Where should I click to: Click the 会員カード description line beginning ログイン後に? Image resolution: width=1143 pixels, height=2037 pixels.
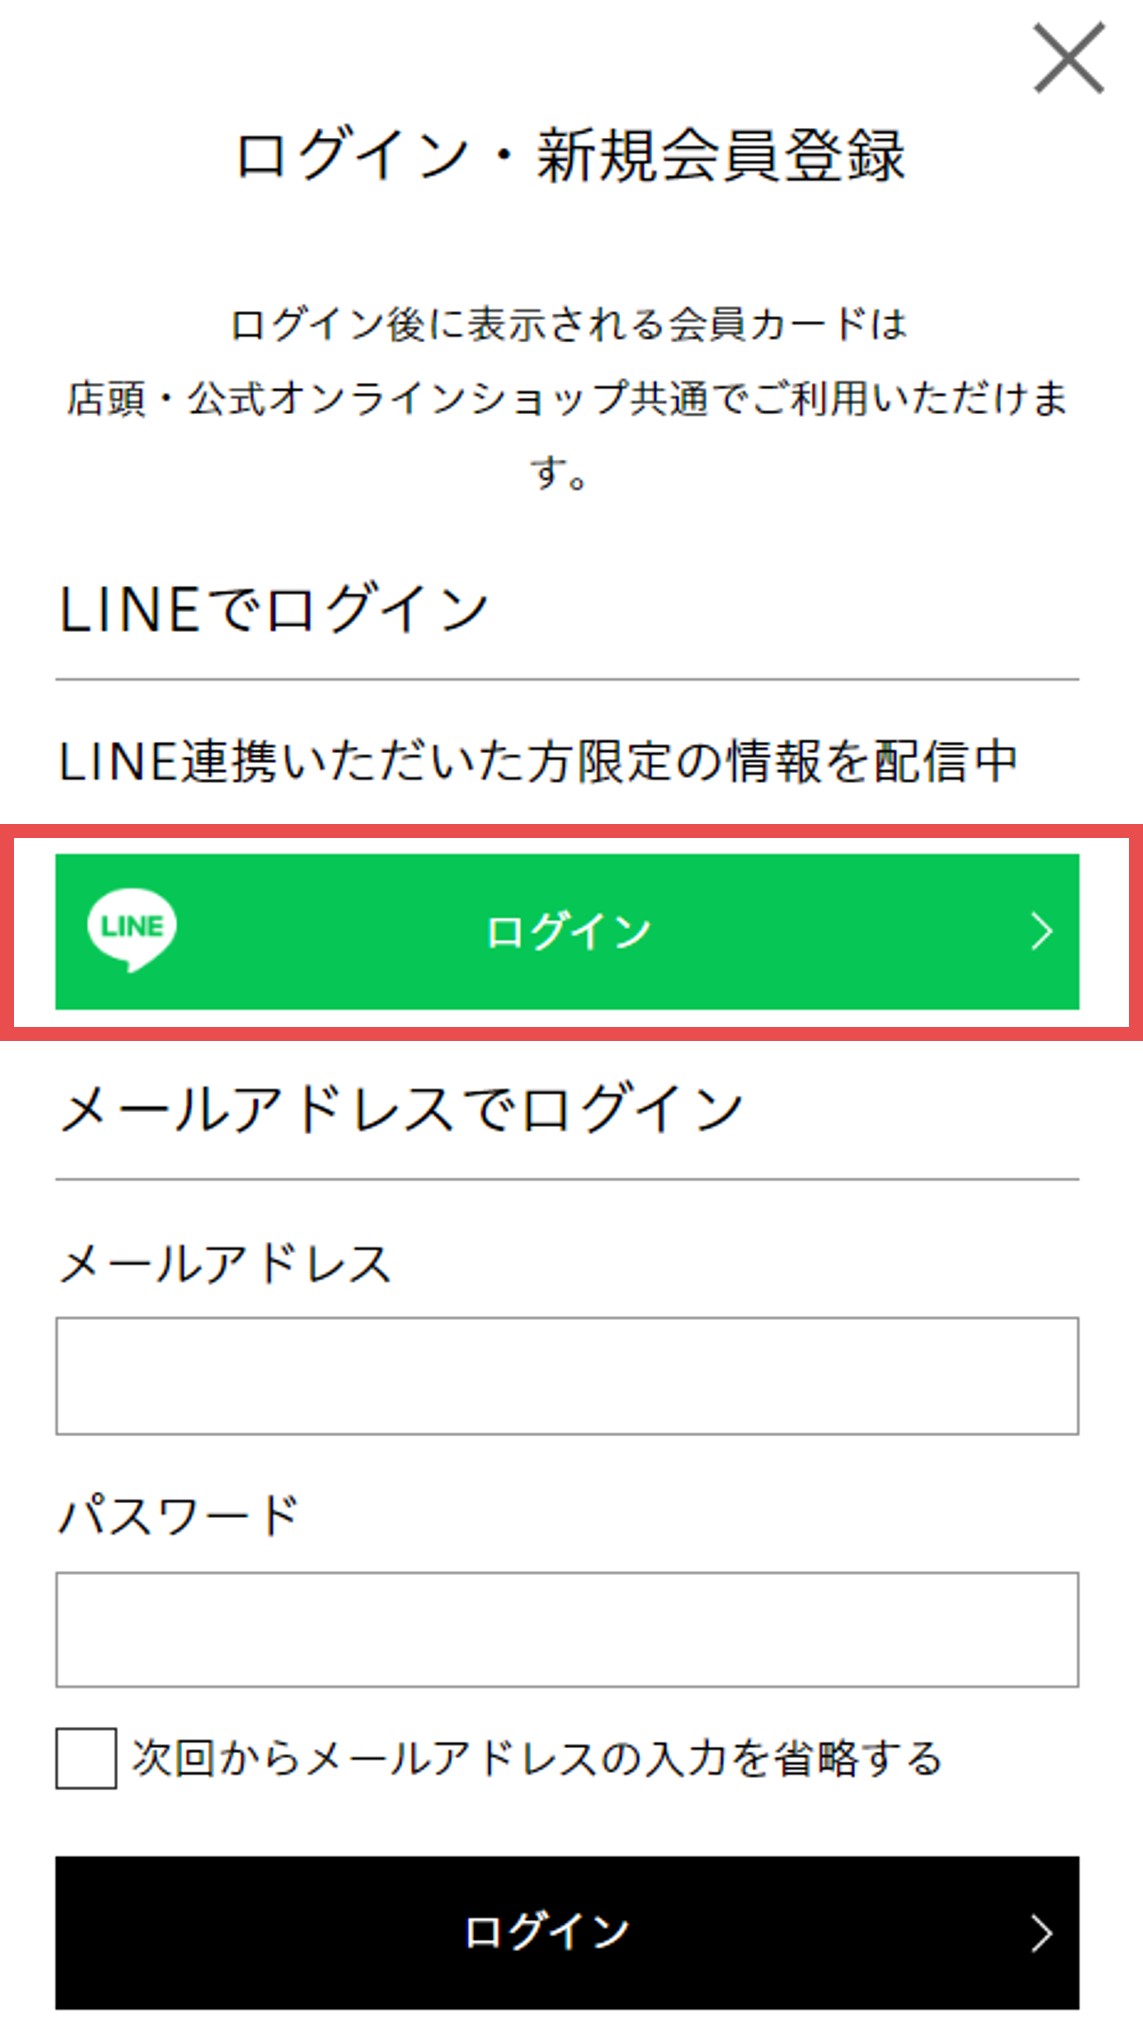(x=569, y=324)
